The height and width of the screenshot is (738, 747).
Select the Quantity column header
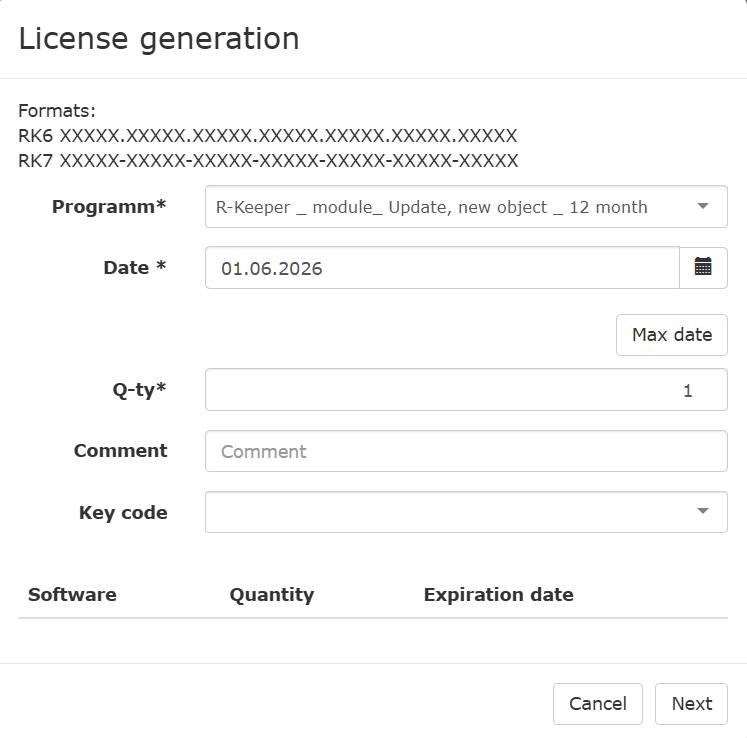(x=272, y=595)
